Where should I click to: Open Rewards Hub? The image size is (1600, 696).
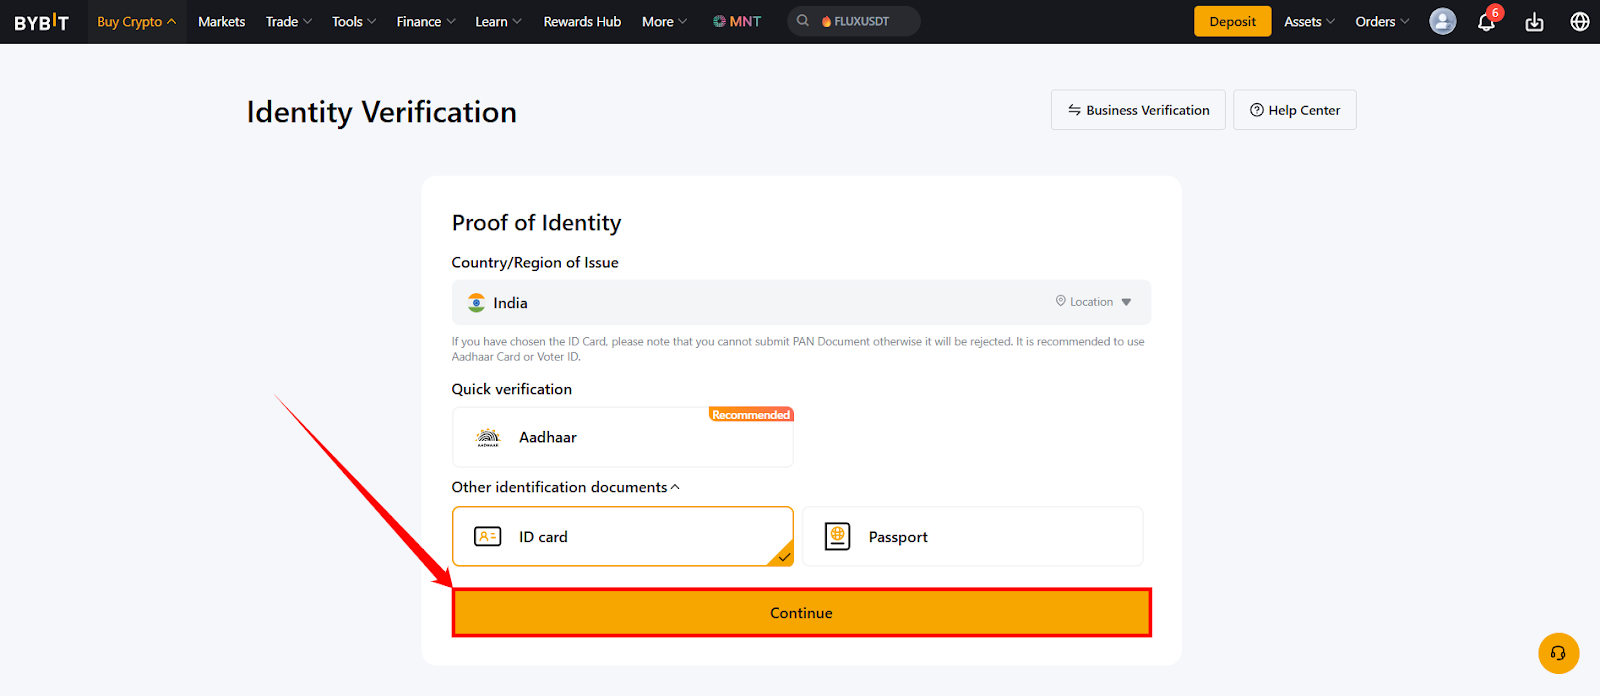(582, 22)
